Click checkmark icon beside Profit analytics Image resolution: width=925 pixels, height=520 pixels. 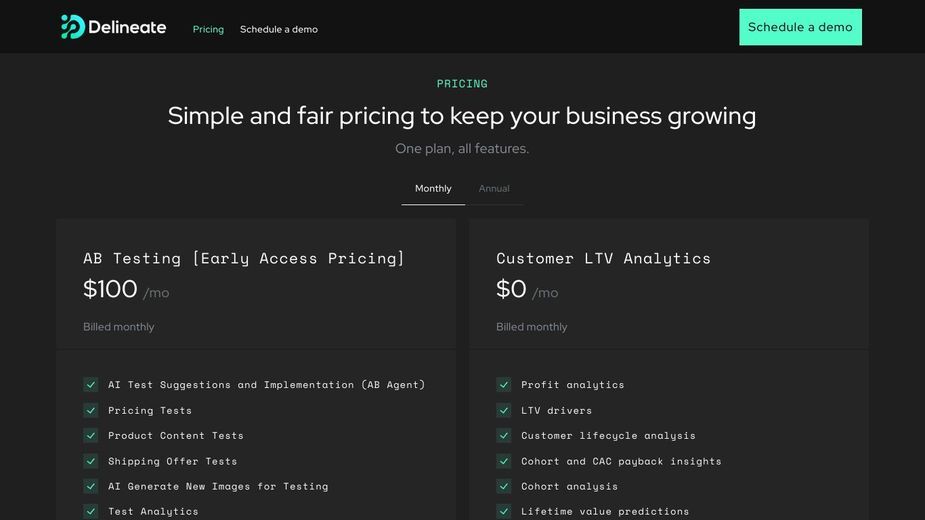point(504,385)
